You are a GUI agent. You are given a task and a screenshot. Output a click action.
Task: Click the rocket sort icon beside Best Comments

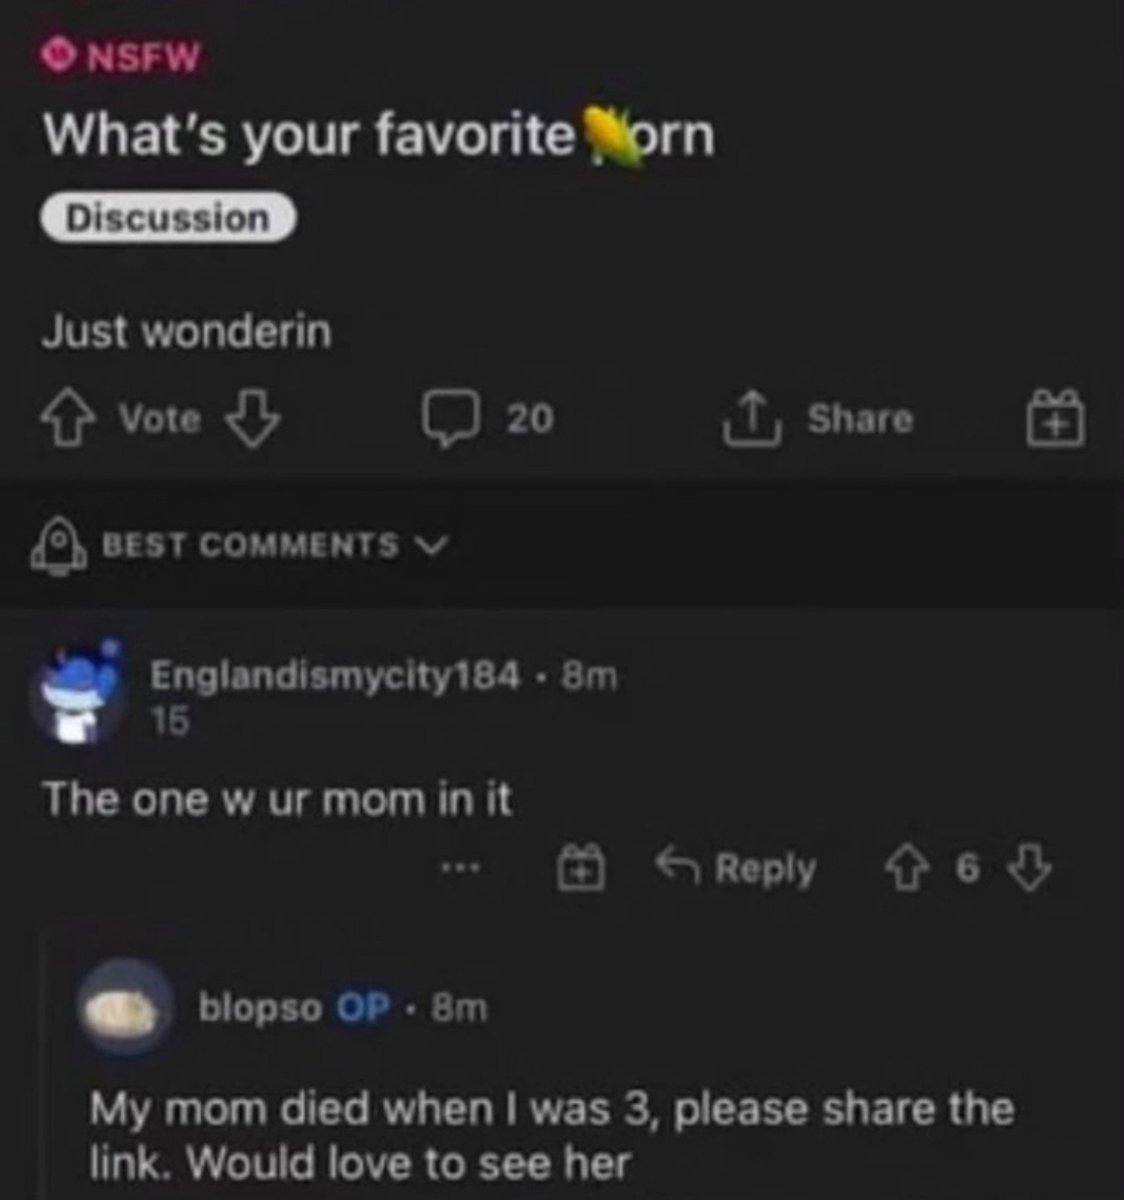tap(59, 546)
